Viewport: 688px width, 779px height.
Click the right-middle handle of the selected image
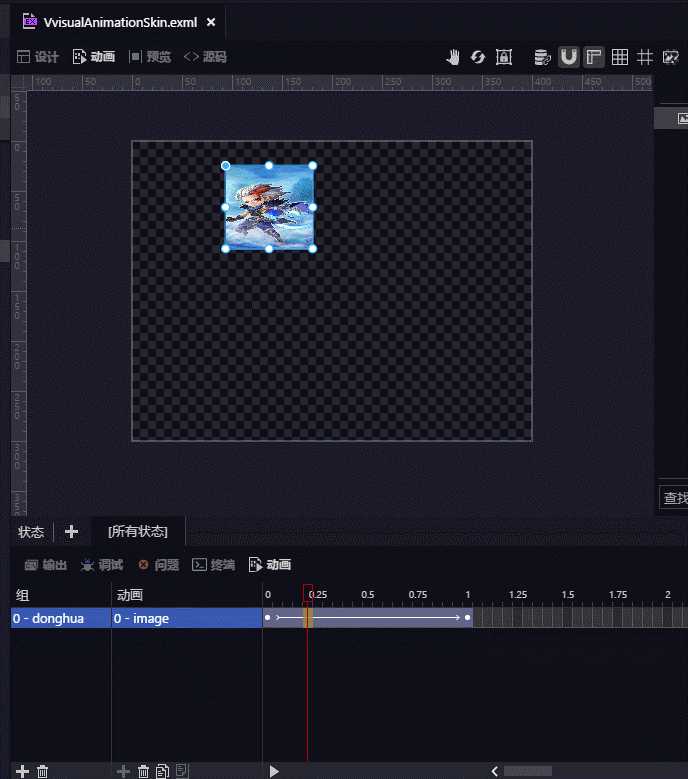(x=312, y=207)
